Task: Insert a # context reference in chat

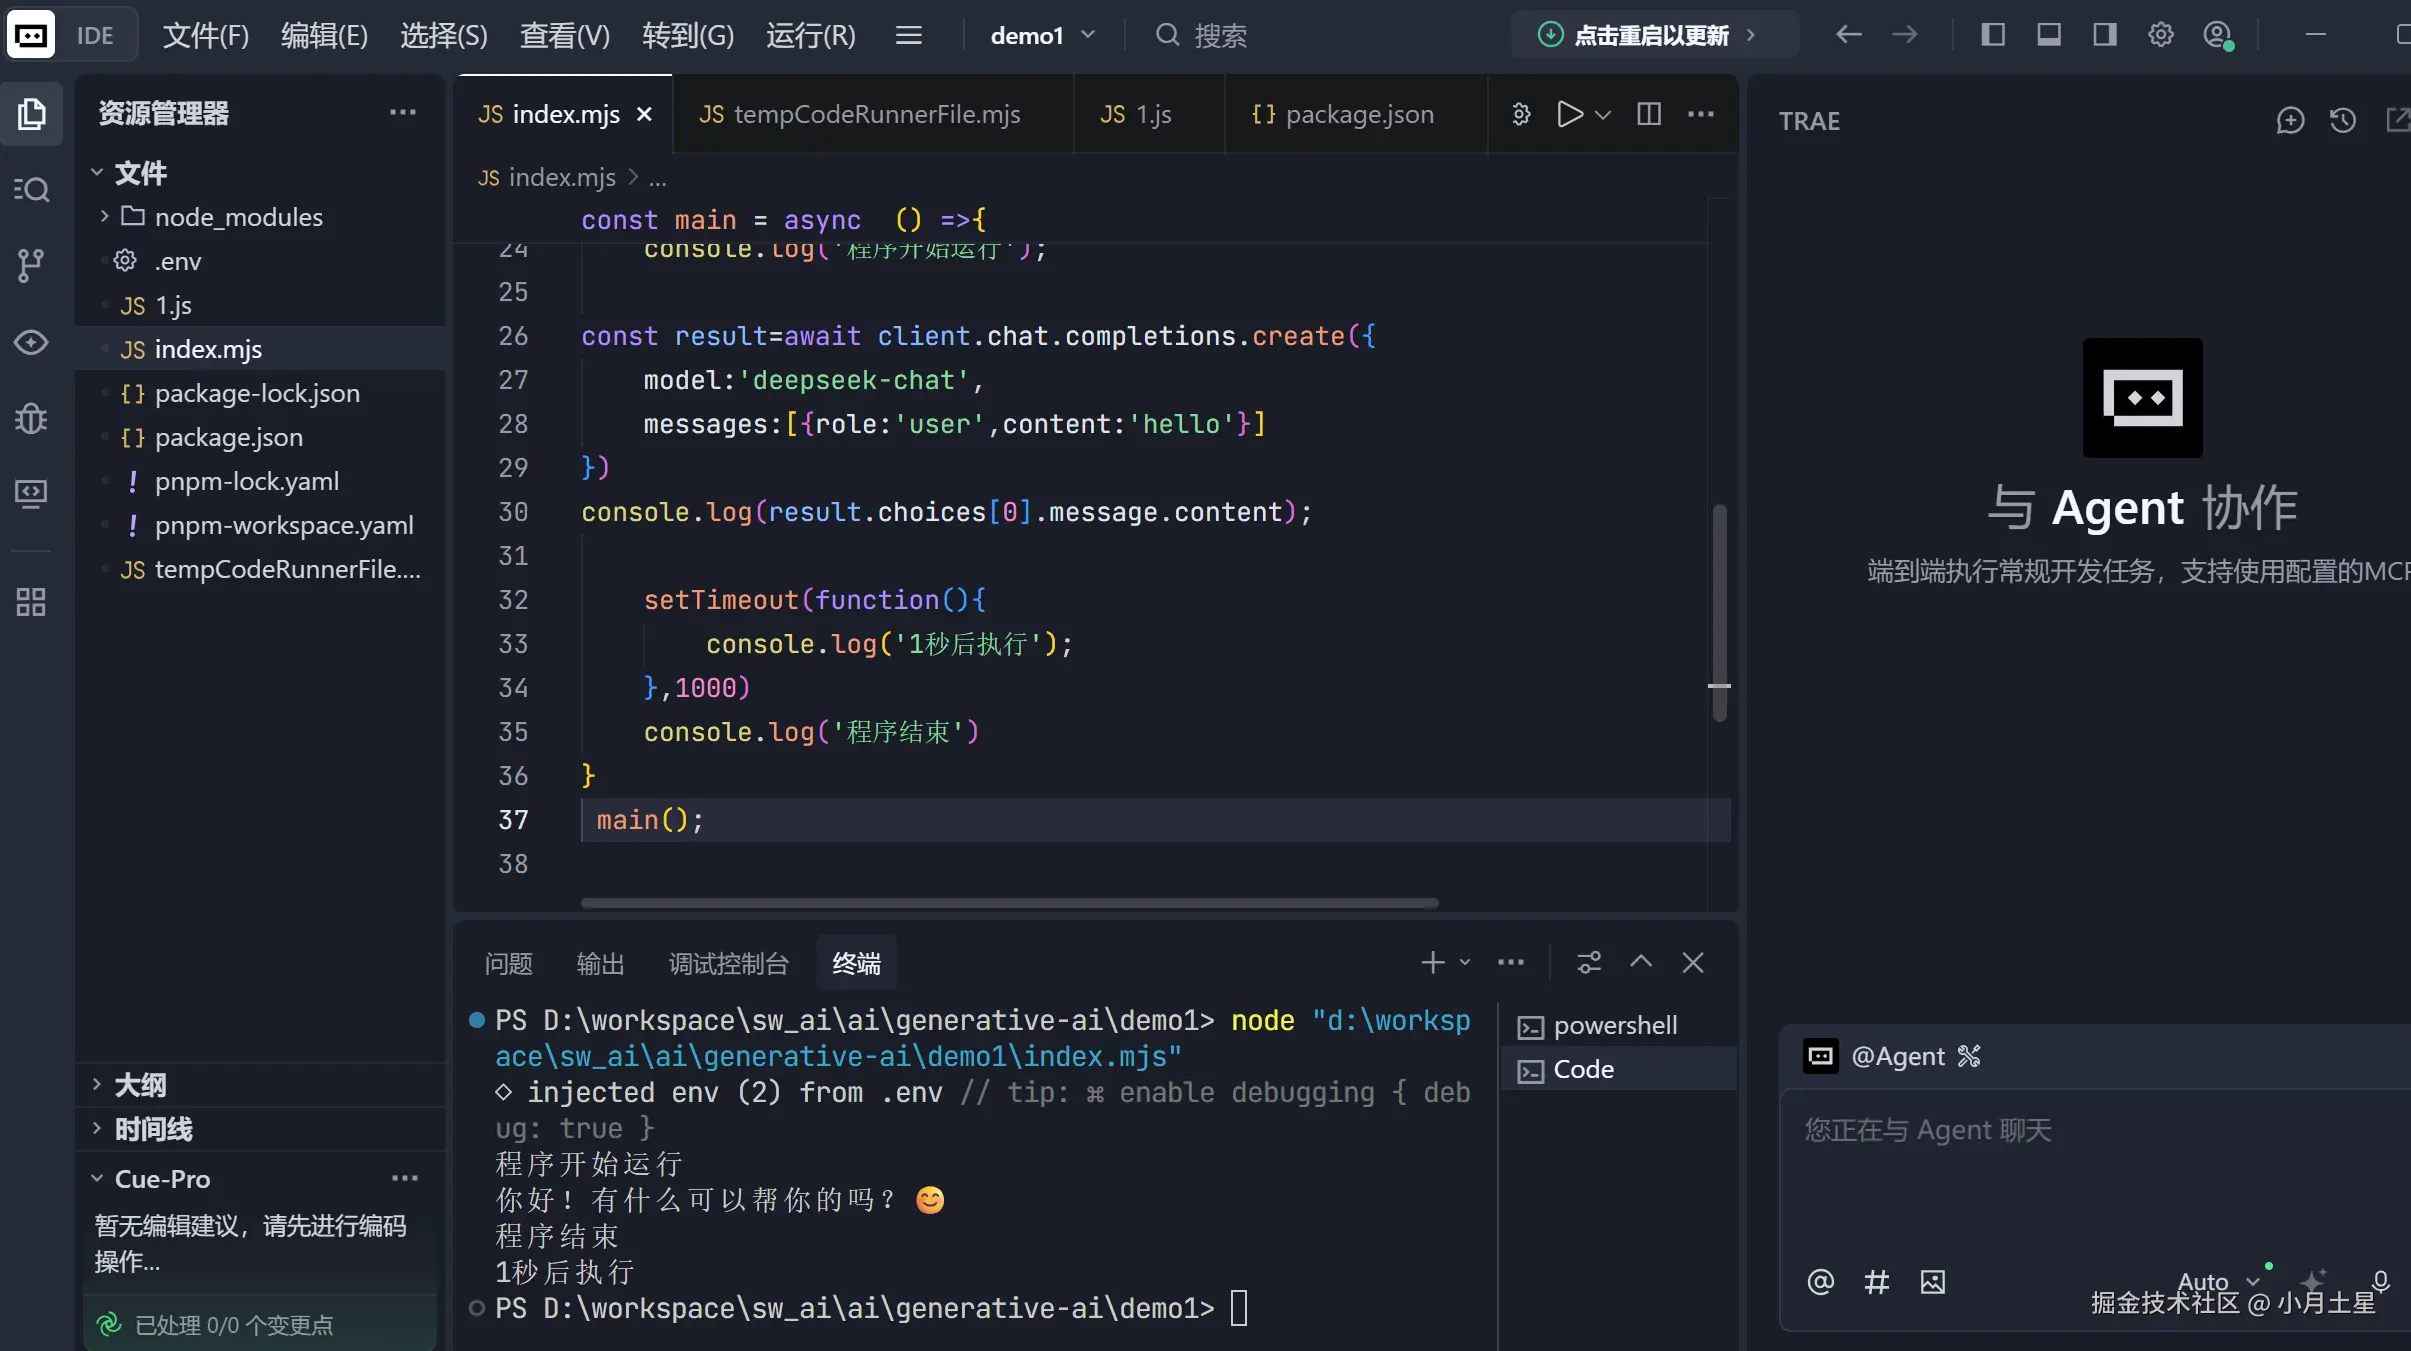Action: point(1877,1281)
